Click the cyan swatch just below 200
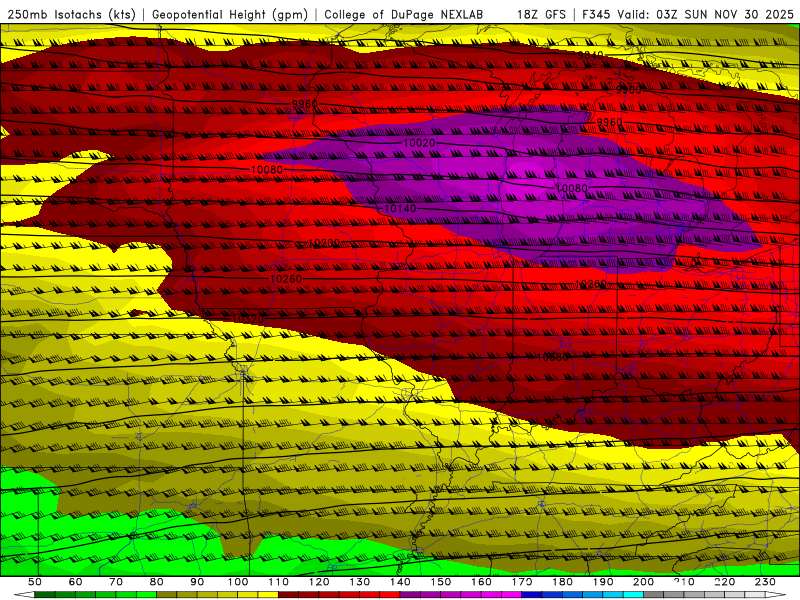The width and height of the screenshot is (800, 600). pos(634,595)
